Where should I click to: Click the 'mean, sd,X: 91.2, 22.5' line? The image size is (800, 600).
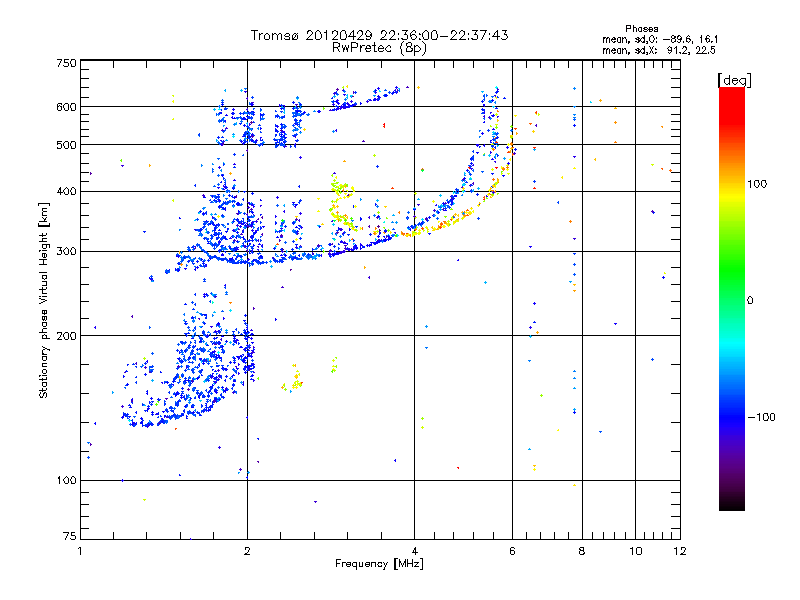click(659, 50)
